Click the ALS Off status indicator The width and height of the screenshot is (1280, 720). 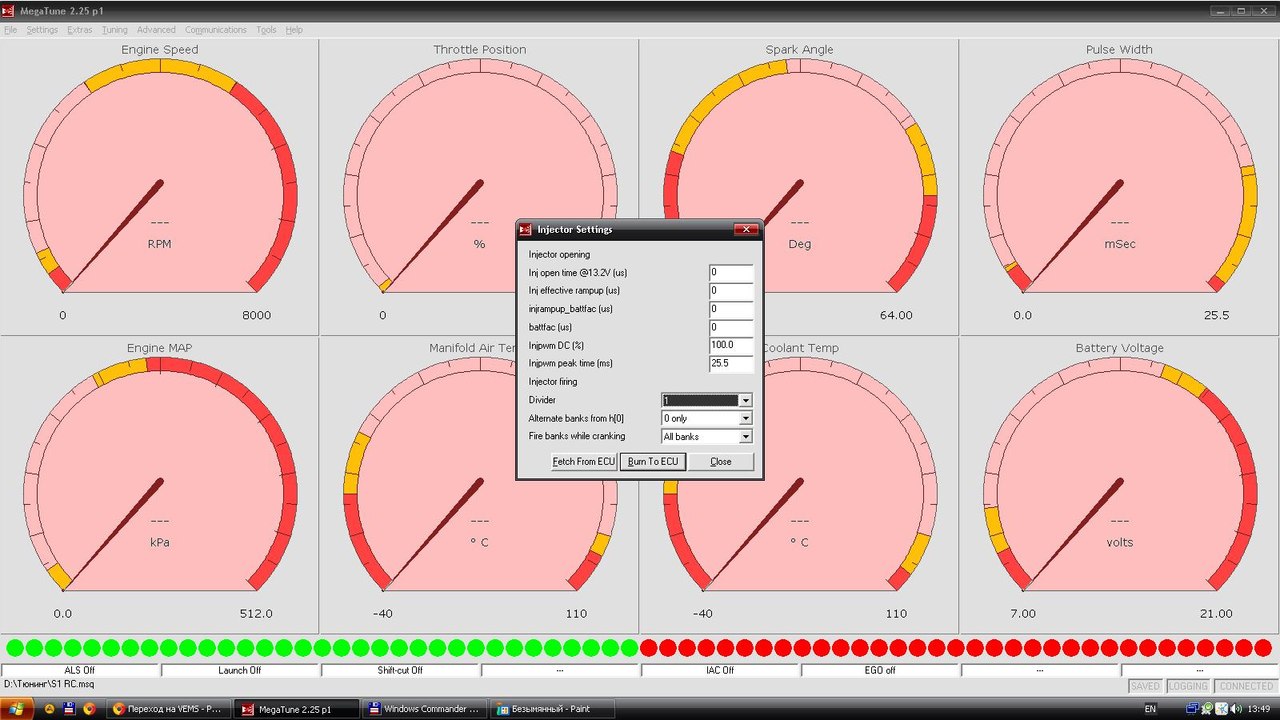80,670
